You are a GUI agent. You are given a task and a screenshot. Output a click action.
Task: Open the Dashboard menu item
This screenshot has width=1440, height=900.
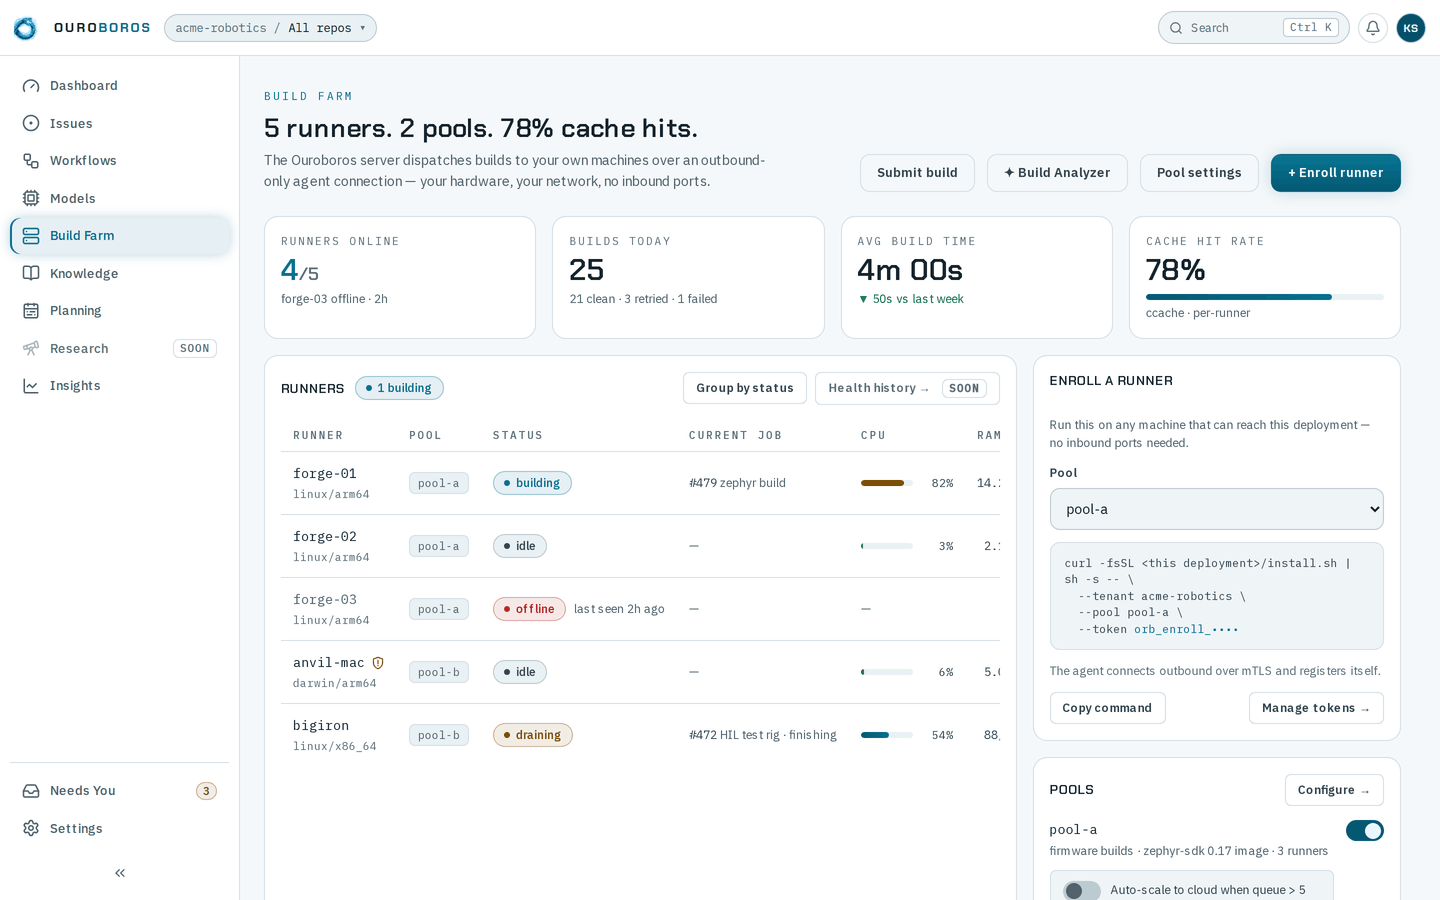(120, 86)
